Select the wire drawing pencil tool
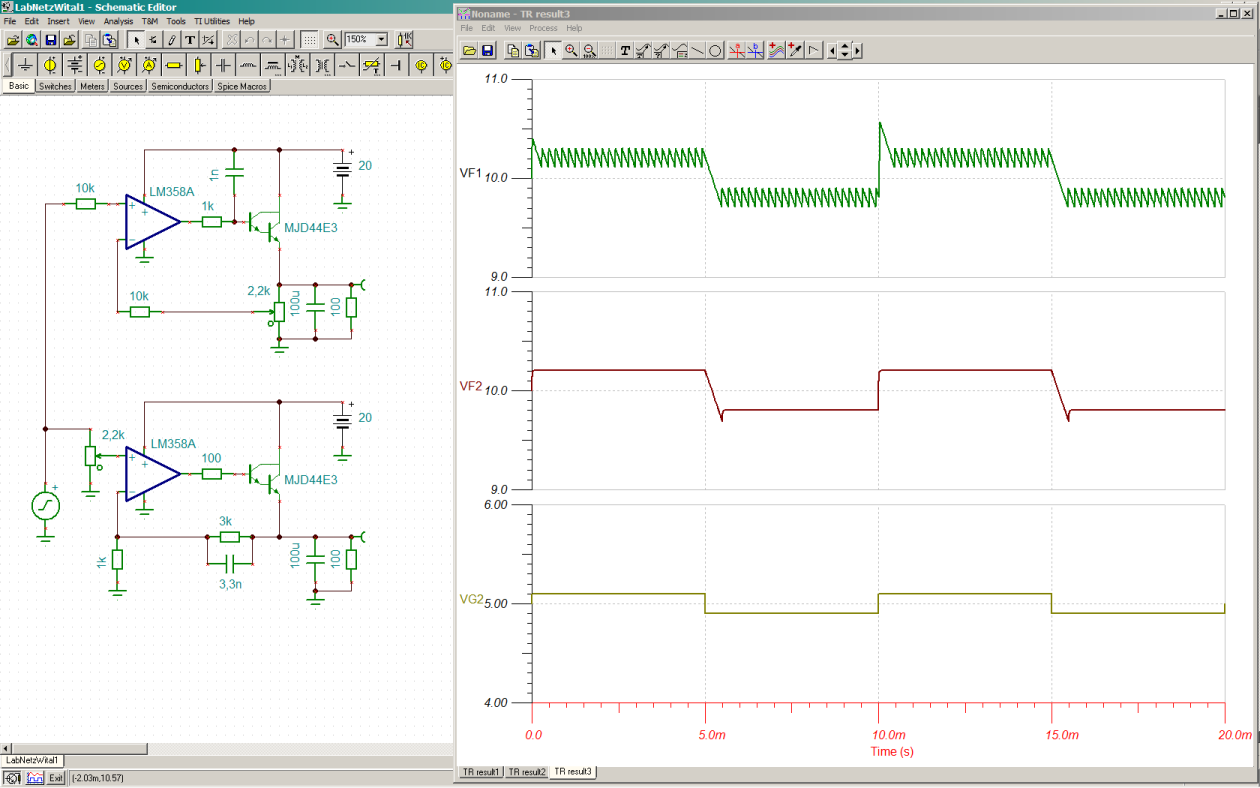 tap(171, 40)
